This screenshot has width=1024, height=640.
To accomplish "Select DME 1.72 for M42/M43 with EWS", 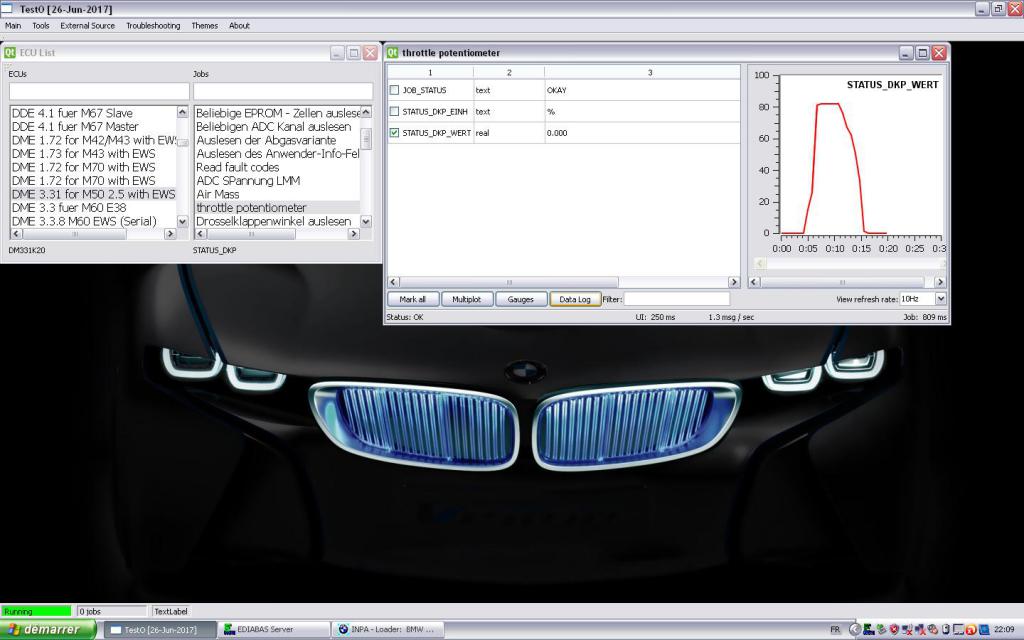I will point(93,140).
